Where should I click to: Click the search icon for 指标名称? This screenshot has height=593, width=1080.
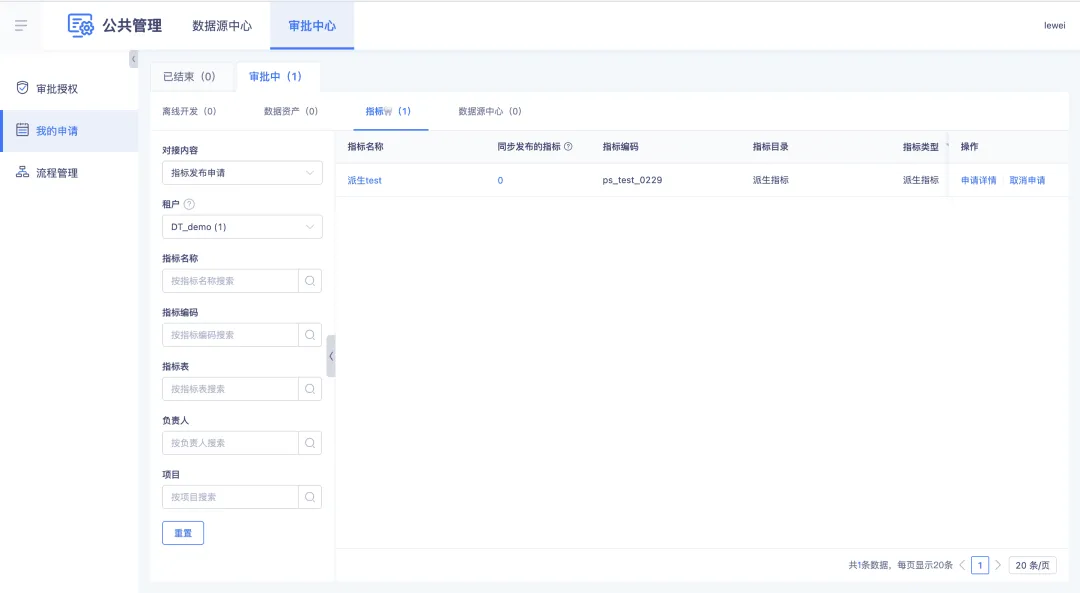click(x=310, y=281)
